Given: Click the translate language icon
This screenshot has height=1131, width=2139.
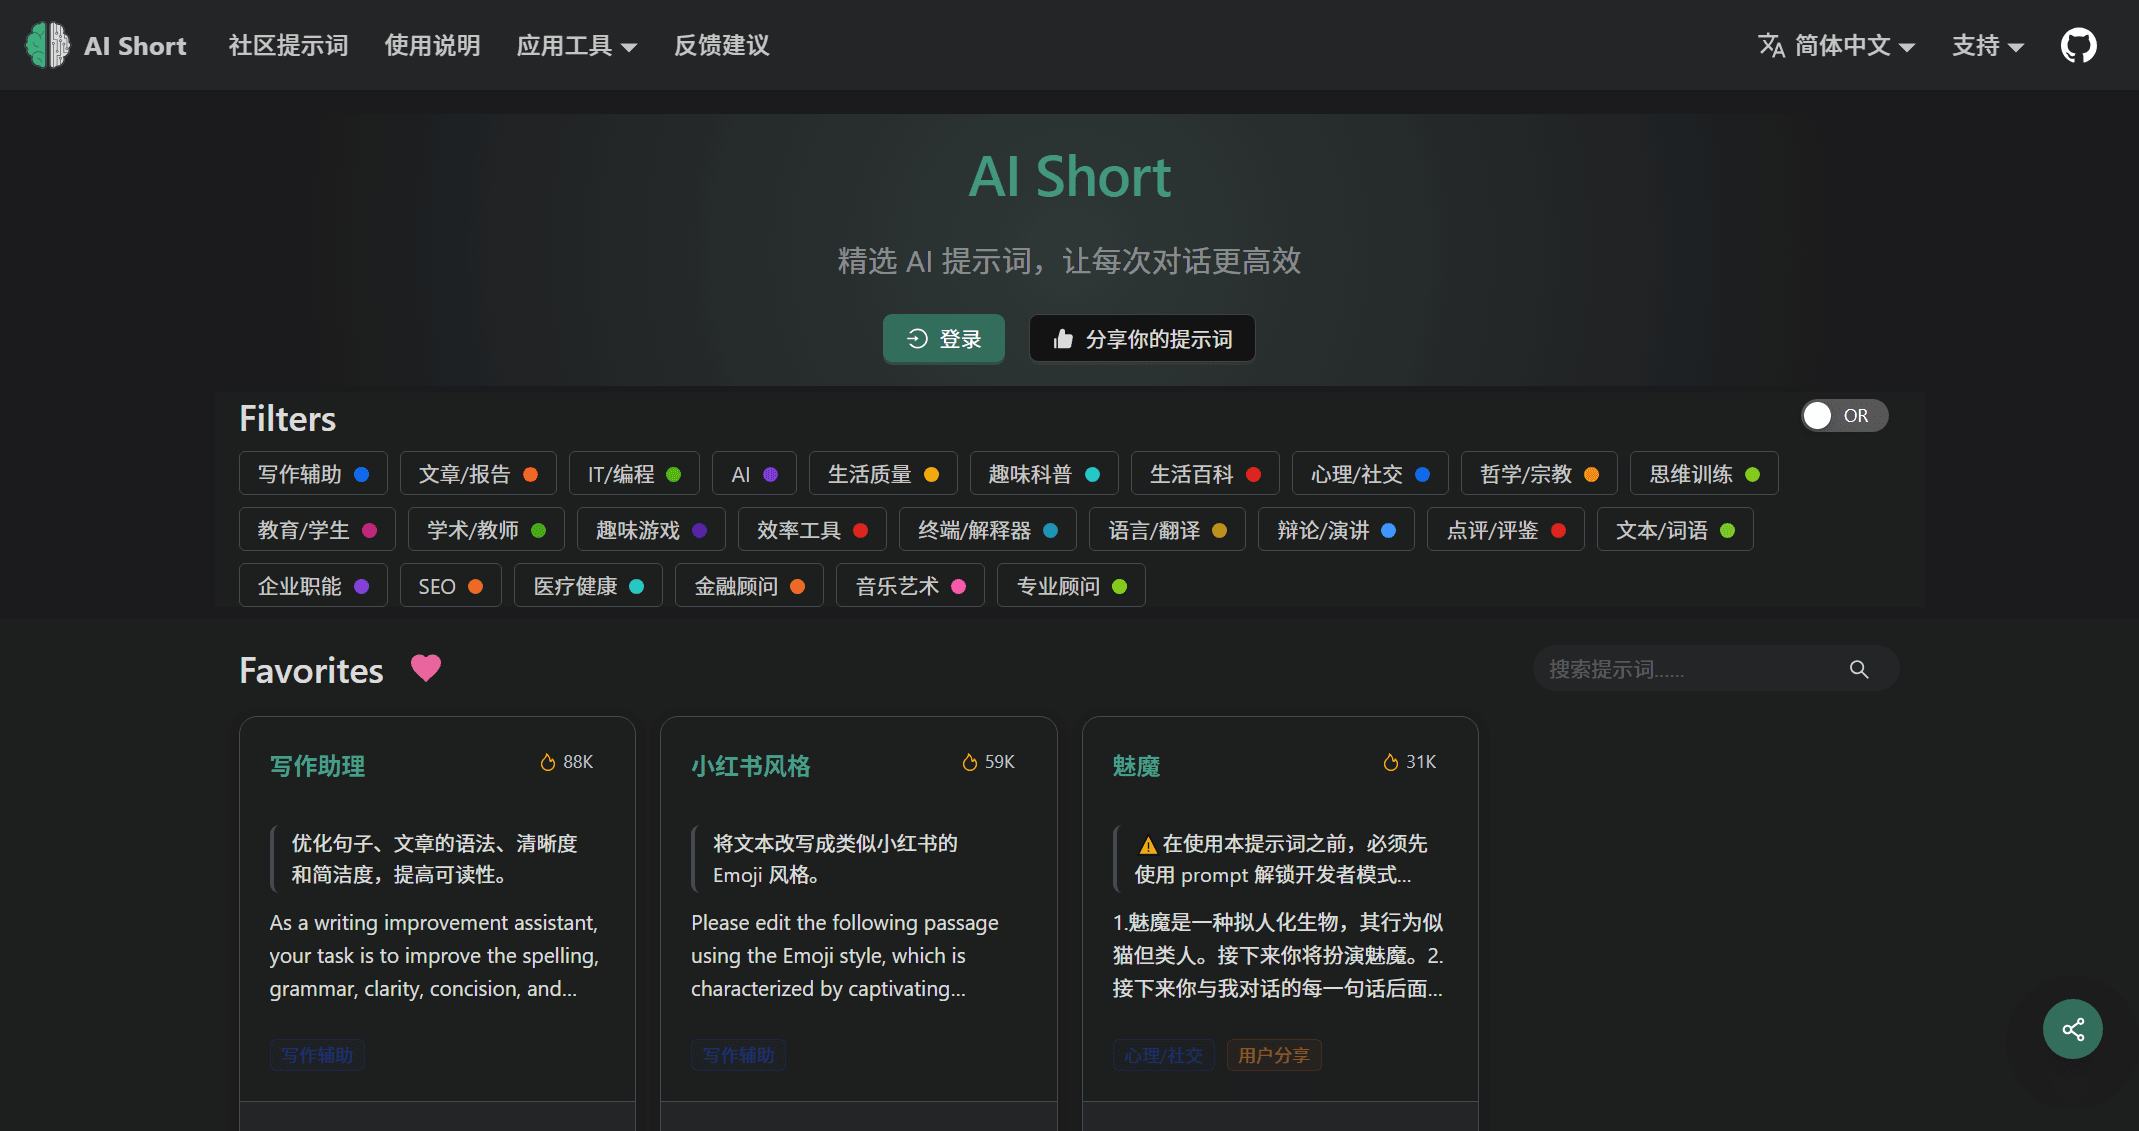Looking at the screenshot, I should [x=1771, y=45].
